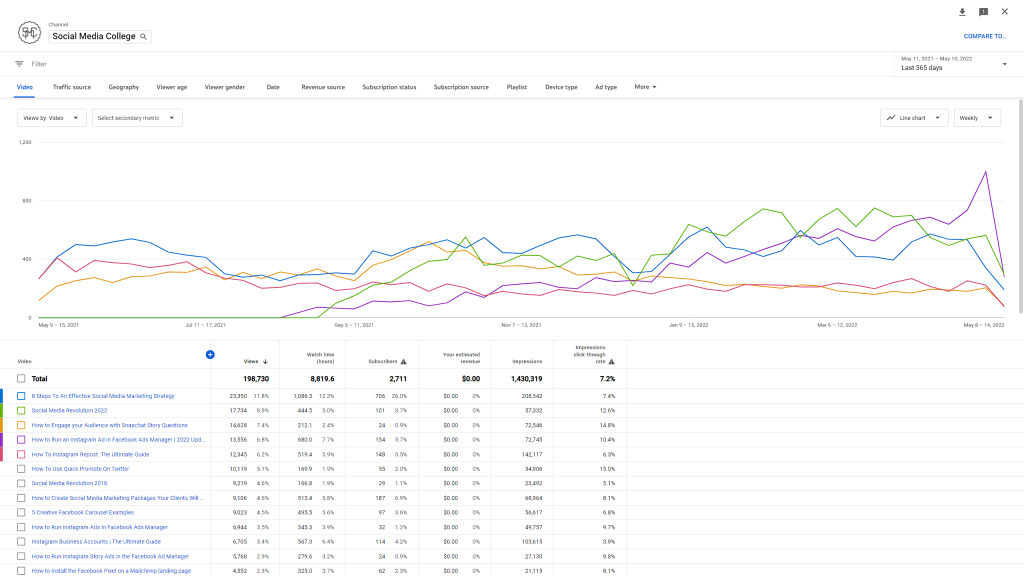Image resolution: width=1024 pixels, height=576 pixels.
Task: Check the Total row checkbox
Action: tap(21, 379)
